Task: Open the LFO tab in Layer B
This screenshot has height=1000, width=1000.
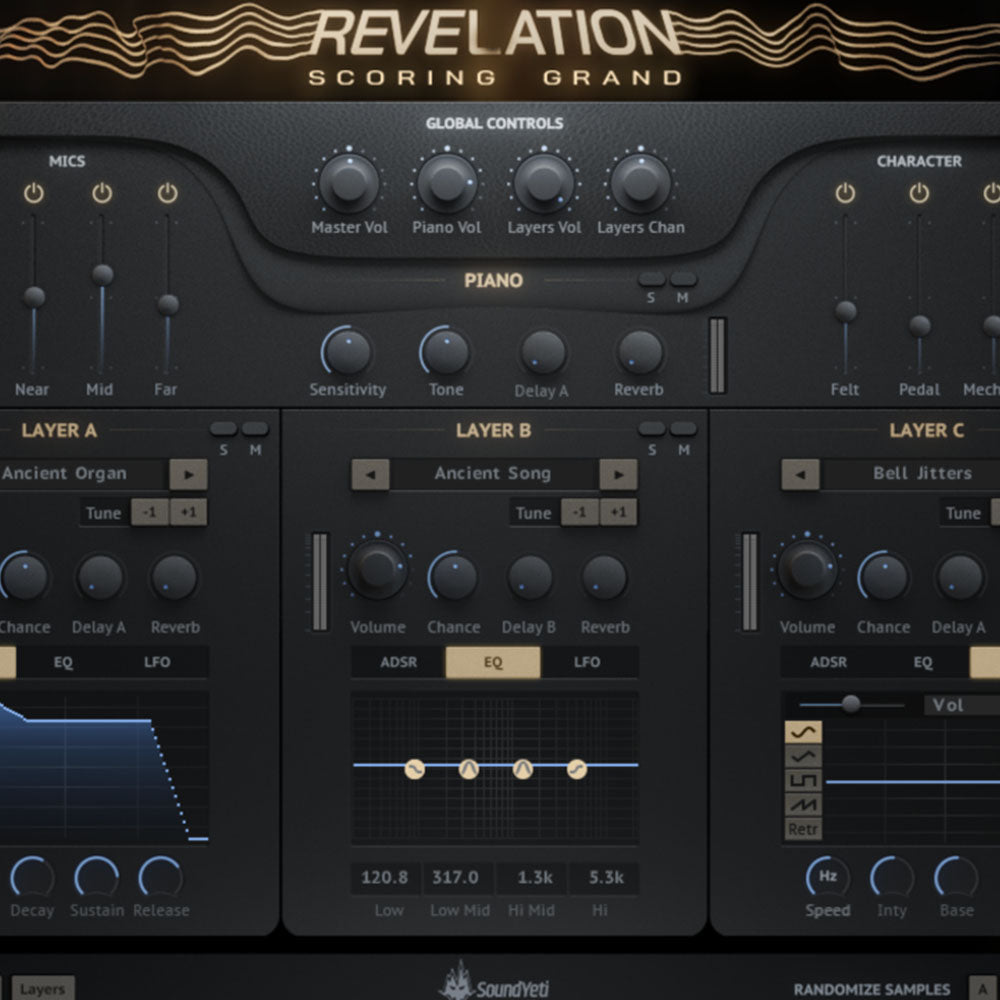Action: (x=587, y=662)
